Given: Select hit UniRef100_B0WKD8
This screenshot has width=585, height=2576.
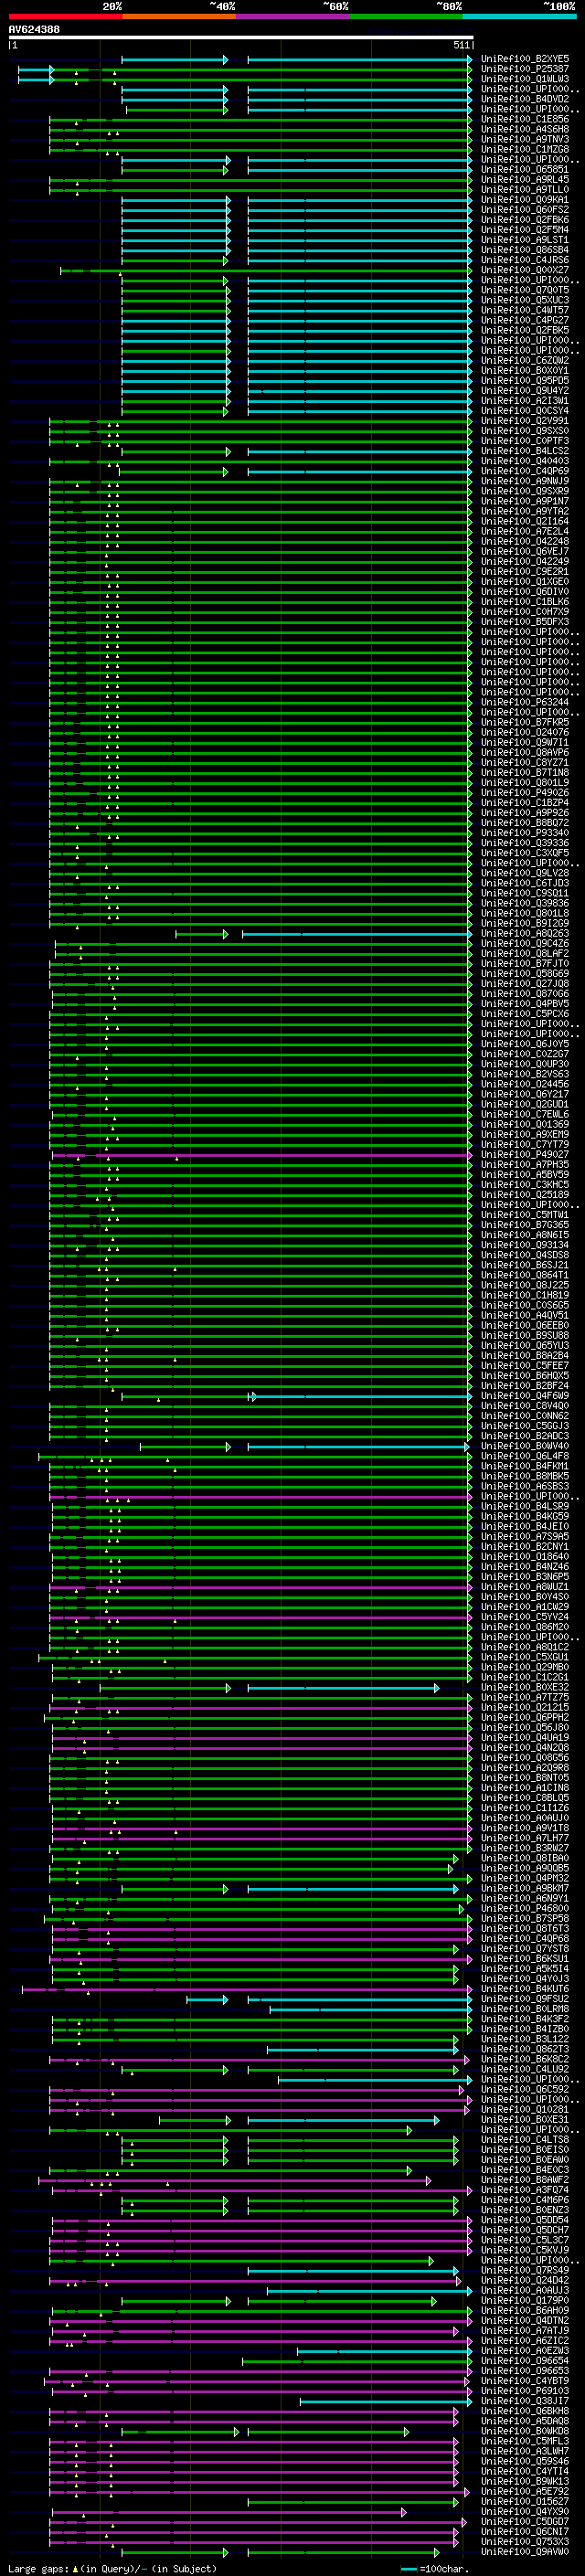Looking at the screenshot, I should pyautogui.click(x=524, y=2432).
